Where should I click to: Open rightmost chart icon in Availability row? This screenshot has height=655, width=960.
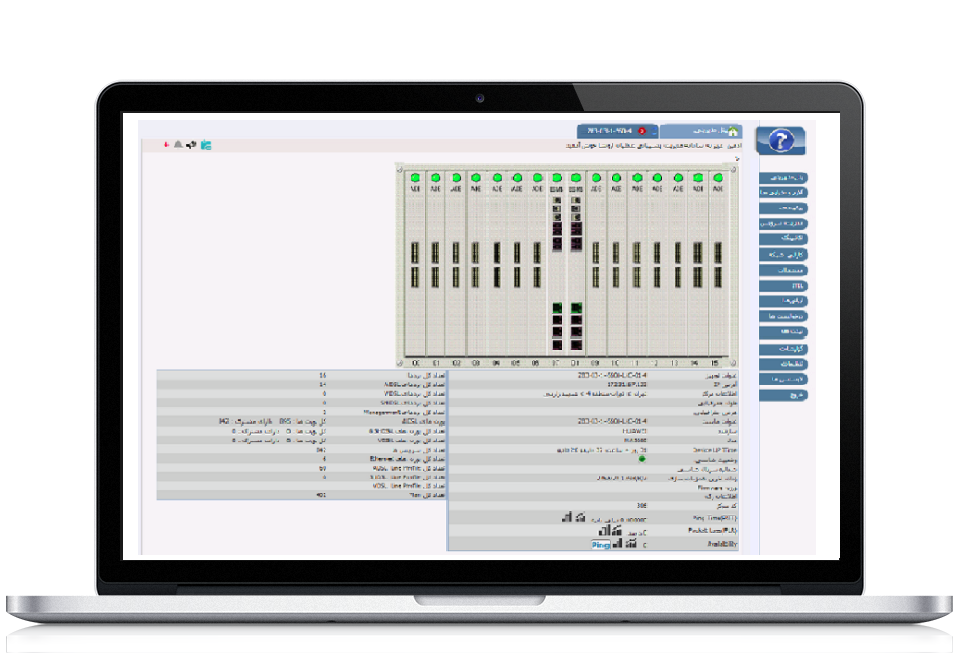[632, 544]
